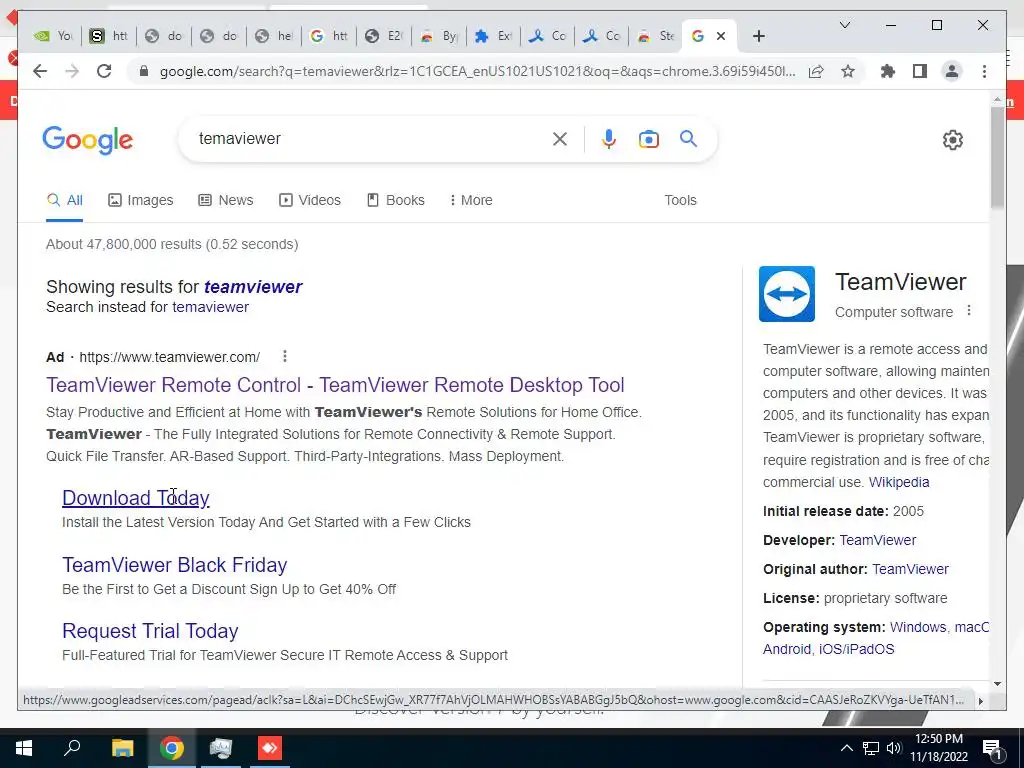Open the tab search chevron
This screenshot has width=1024, height=768.
tap(844, 25)
